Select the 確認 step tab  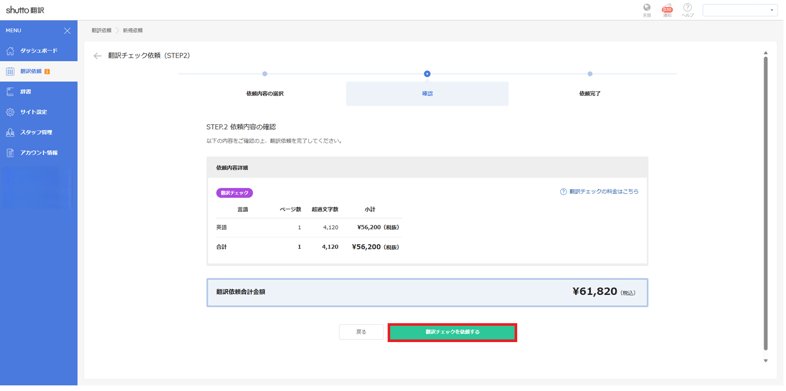[x=427, y=94]
